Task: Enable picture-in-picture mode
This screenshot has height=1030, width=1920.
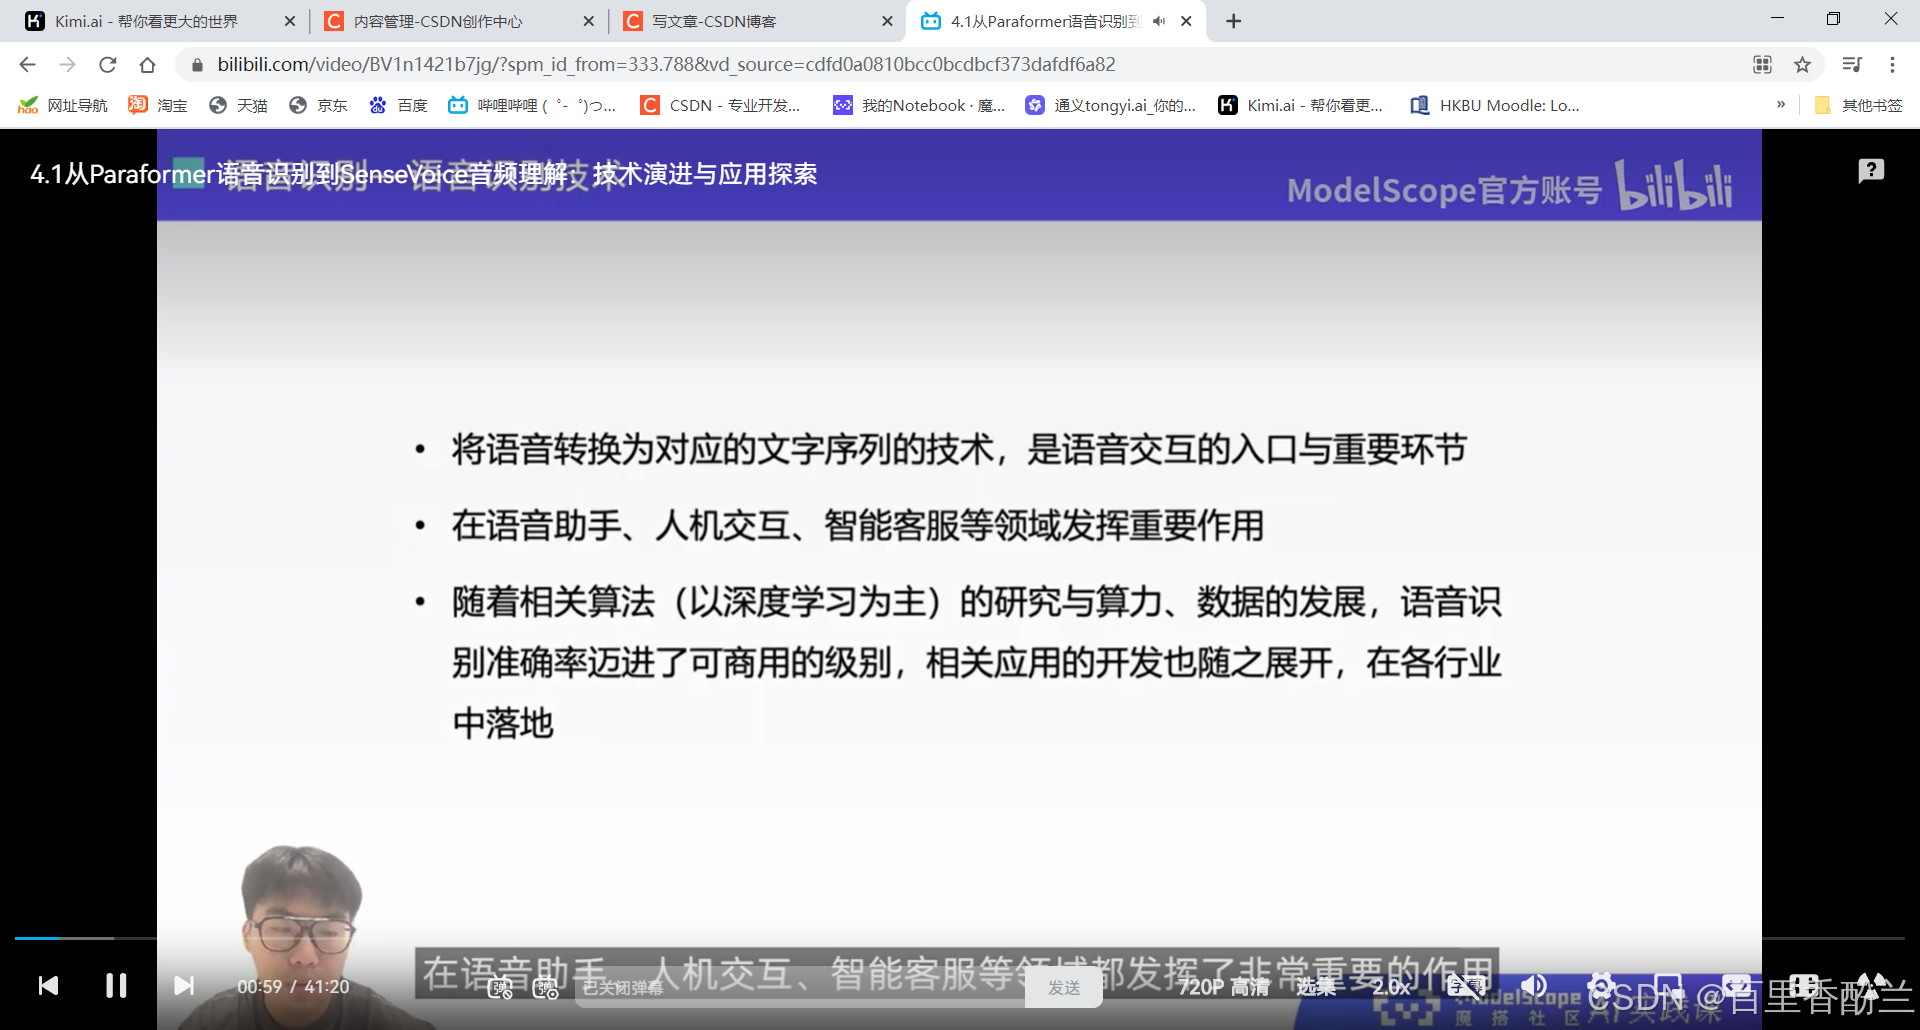Action: point(1668,986)
